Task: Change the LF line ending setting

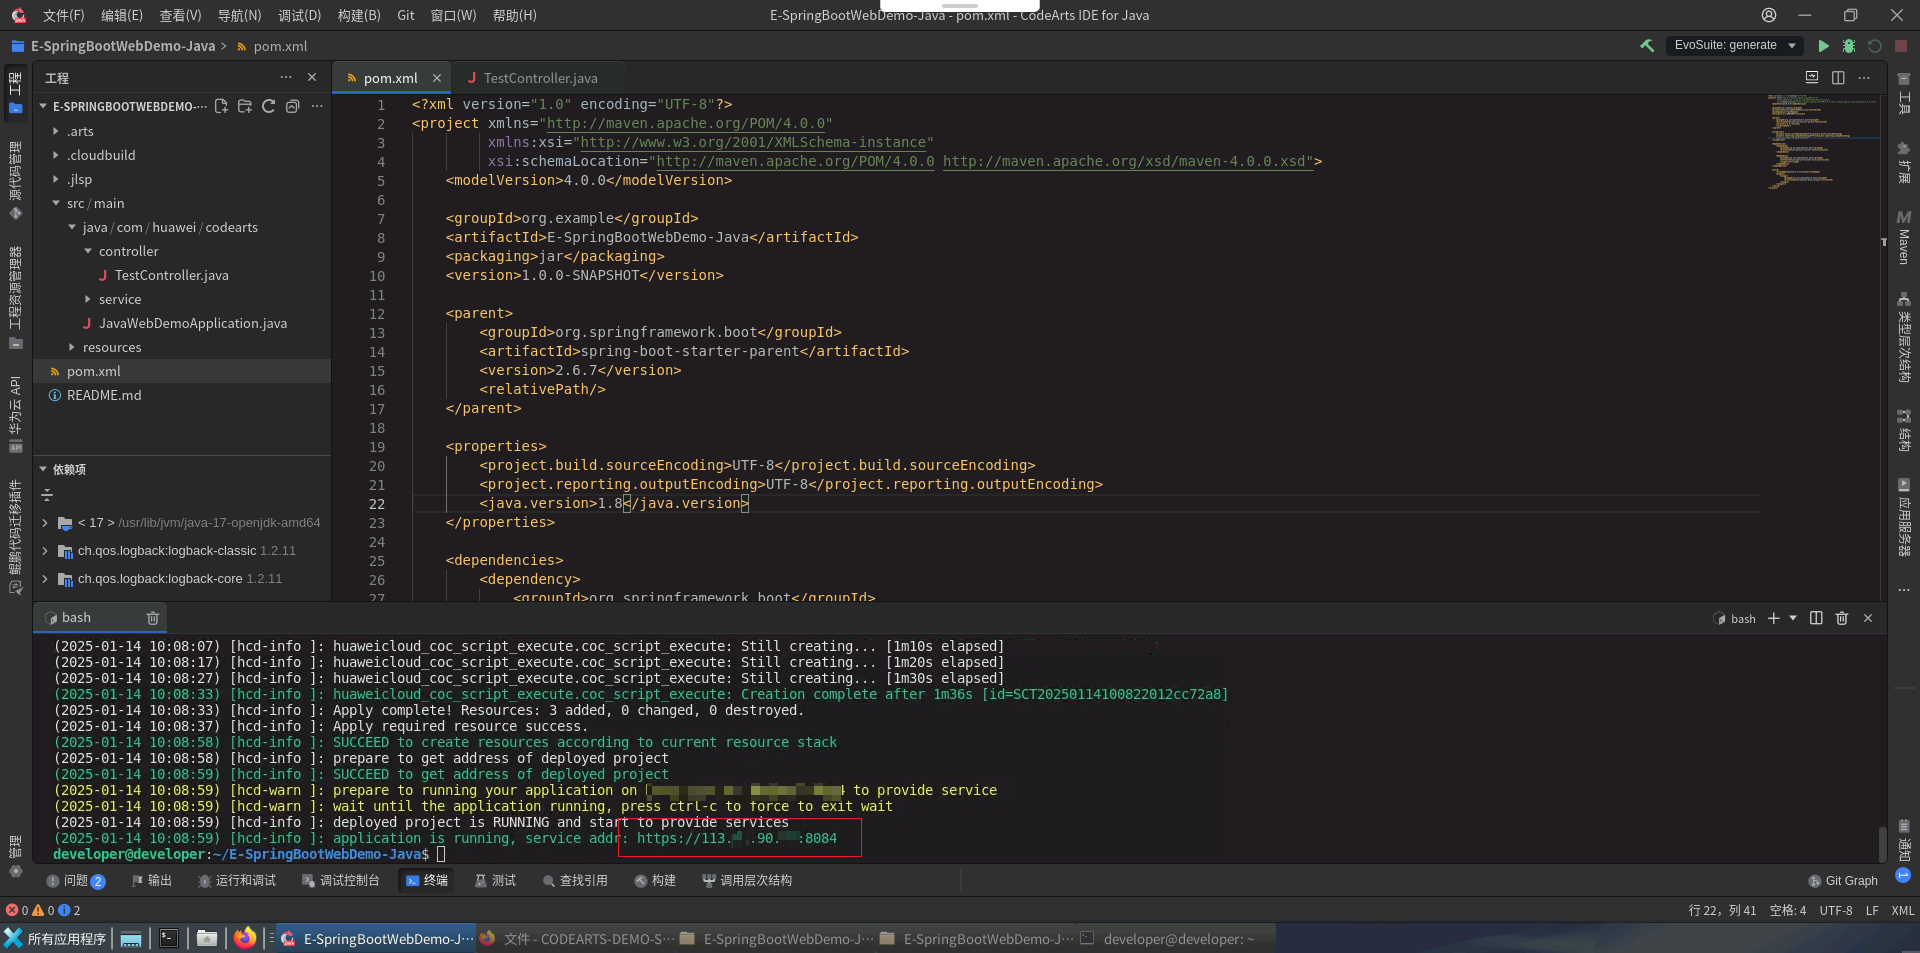Action: point(1872,910)
